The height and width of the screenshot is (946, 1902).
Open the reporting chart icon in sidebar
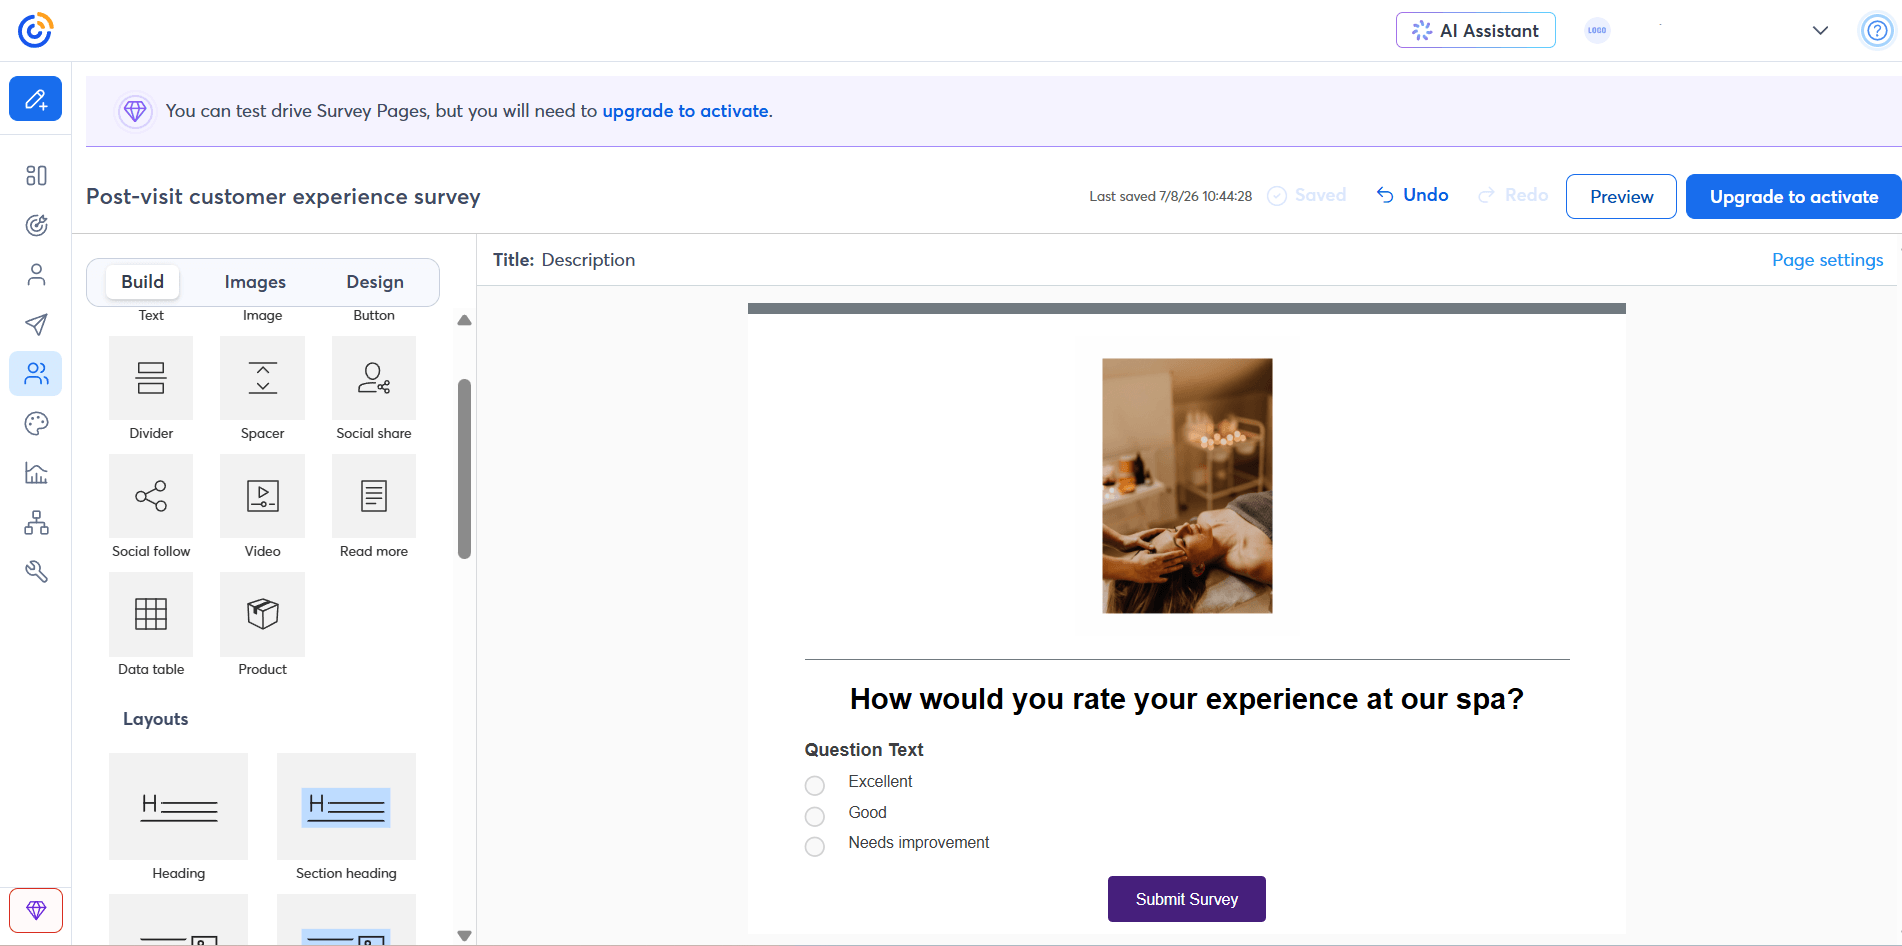[x=36, y=473]
